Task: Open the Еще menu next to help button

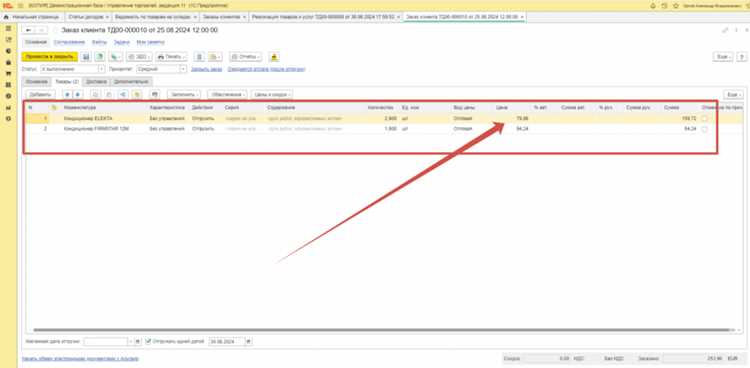Action: 723,57
